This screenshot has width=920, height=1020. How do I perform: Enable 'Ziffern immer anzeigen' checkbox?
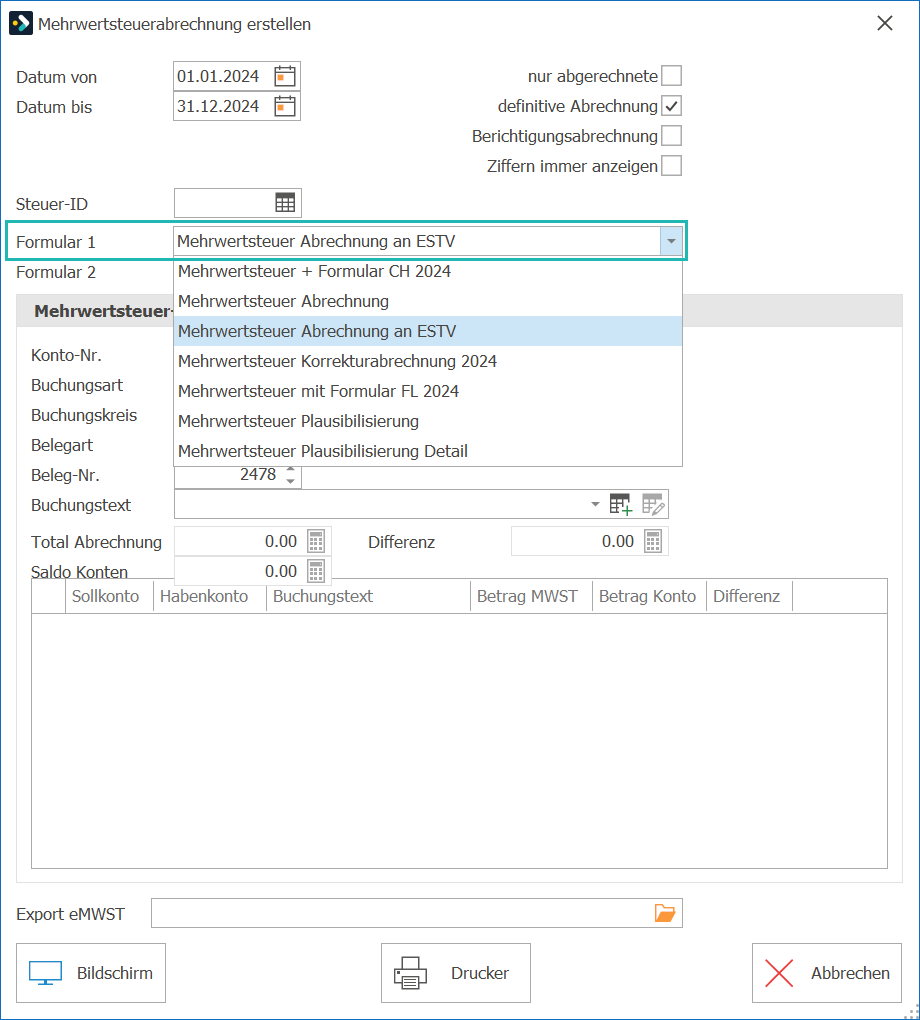(671, 165)
